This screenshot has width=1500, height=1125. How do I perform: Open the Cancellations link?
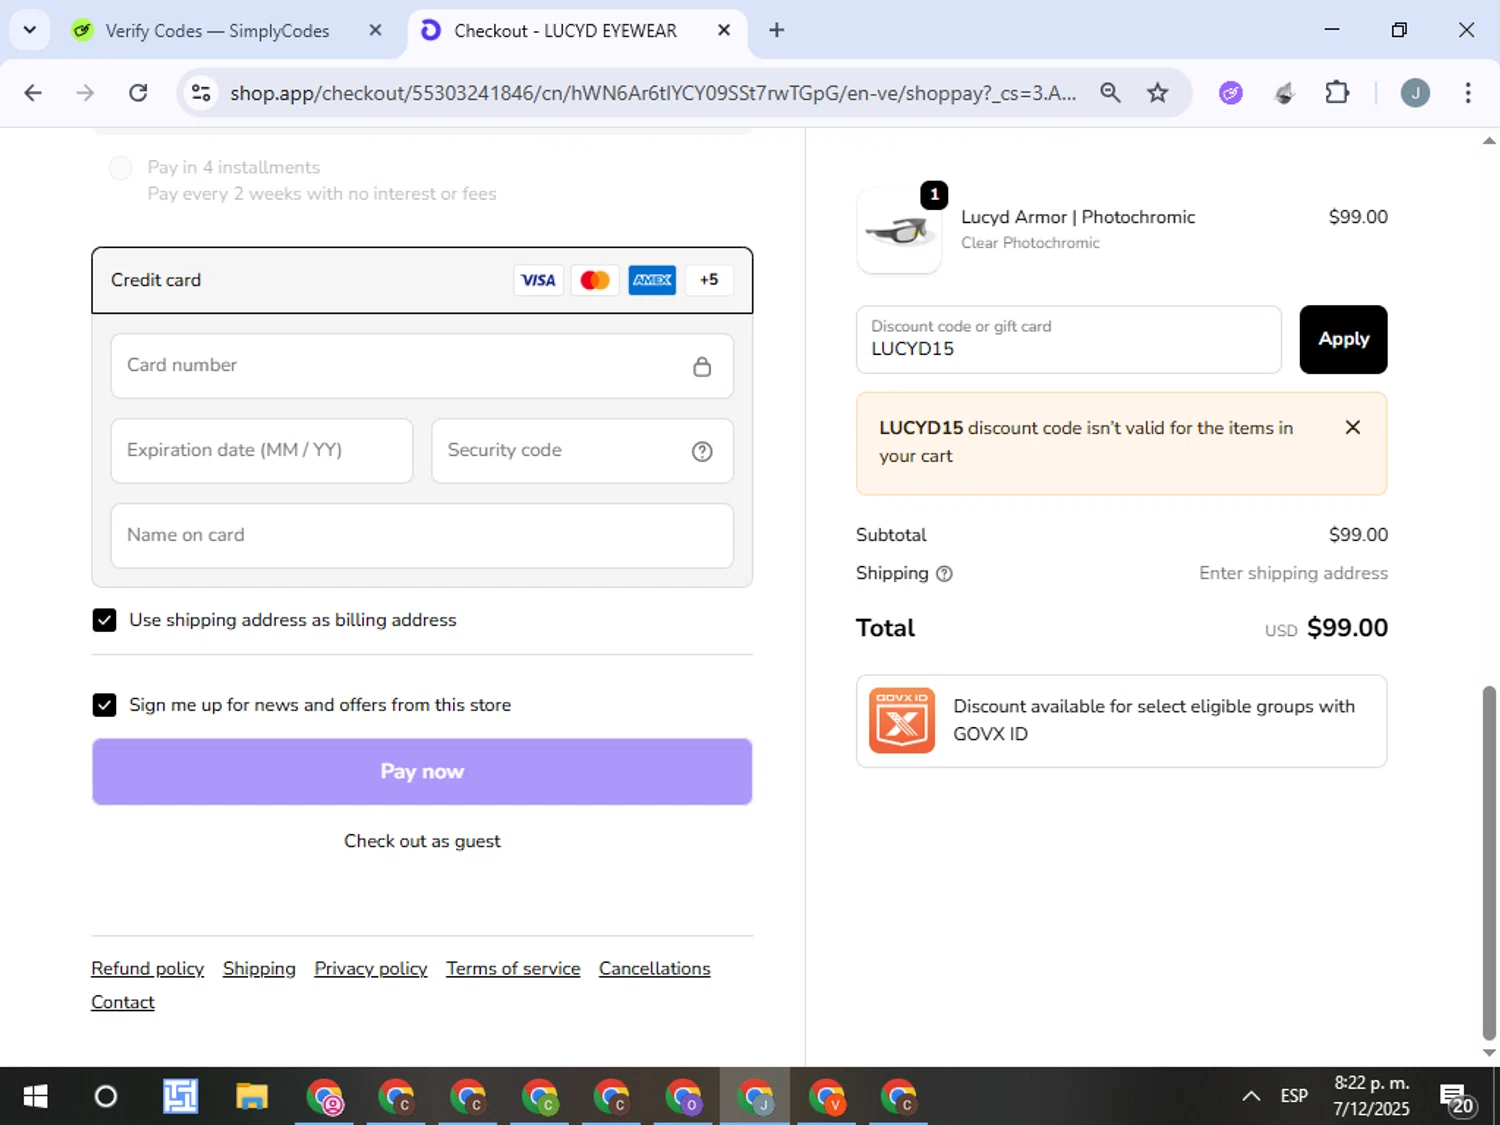click(x=655, y=968)
